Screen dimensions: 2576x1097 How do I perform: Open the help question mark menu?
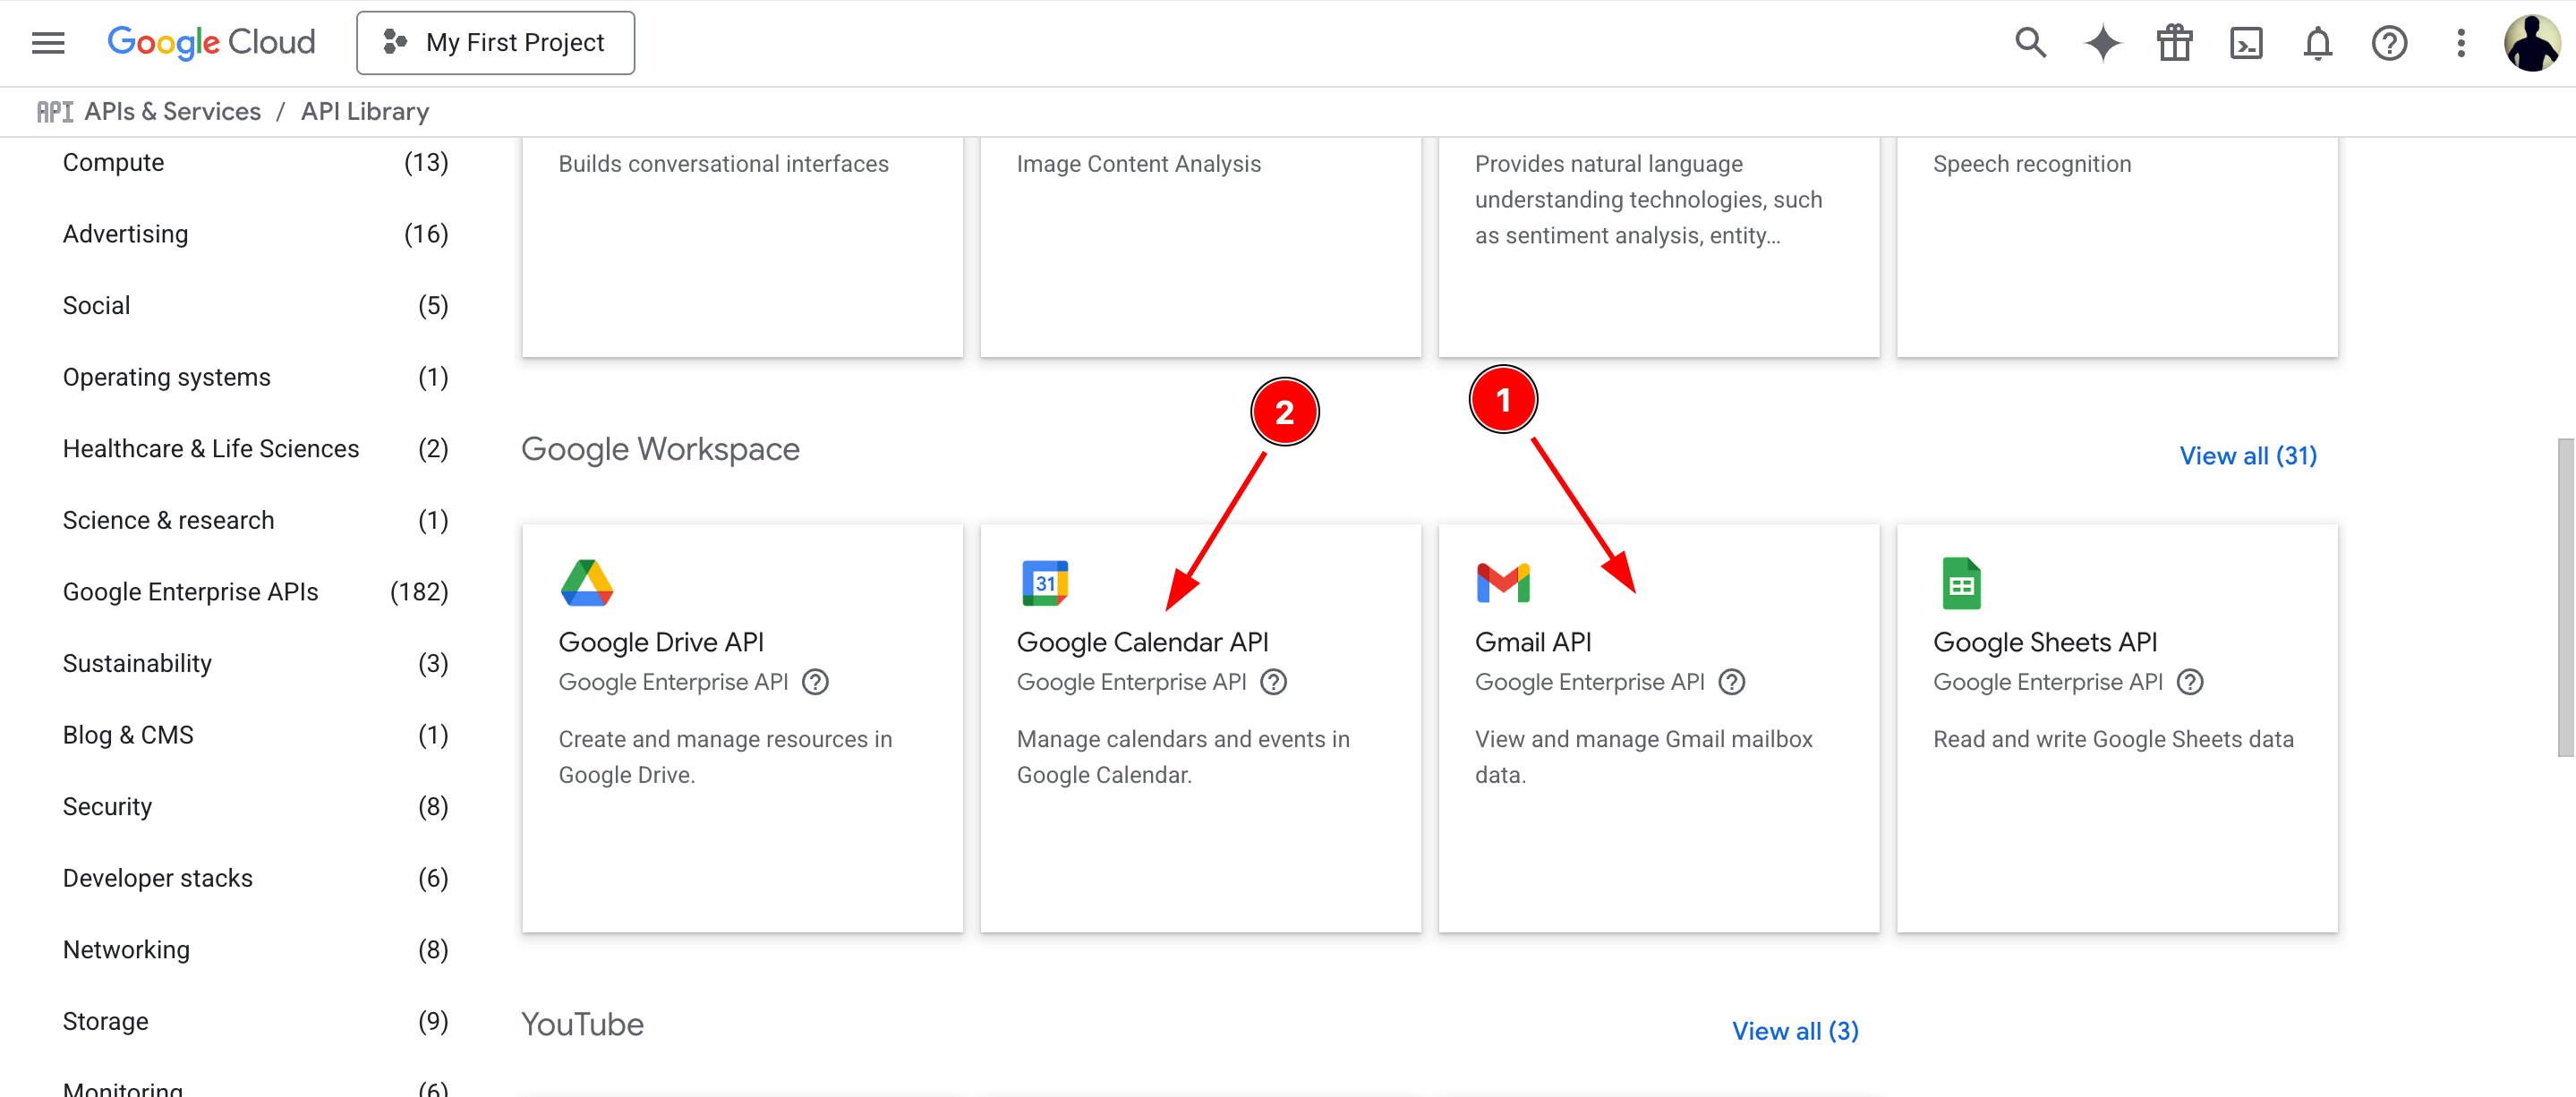pyautogui.click(x=2389, y=43)
